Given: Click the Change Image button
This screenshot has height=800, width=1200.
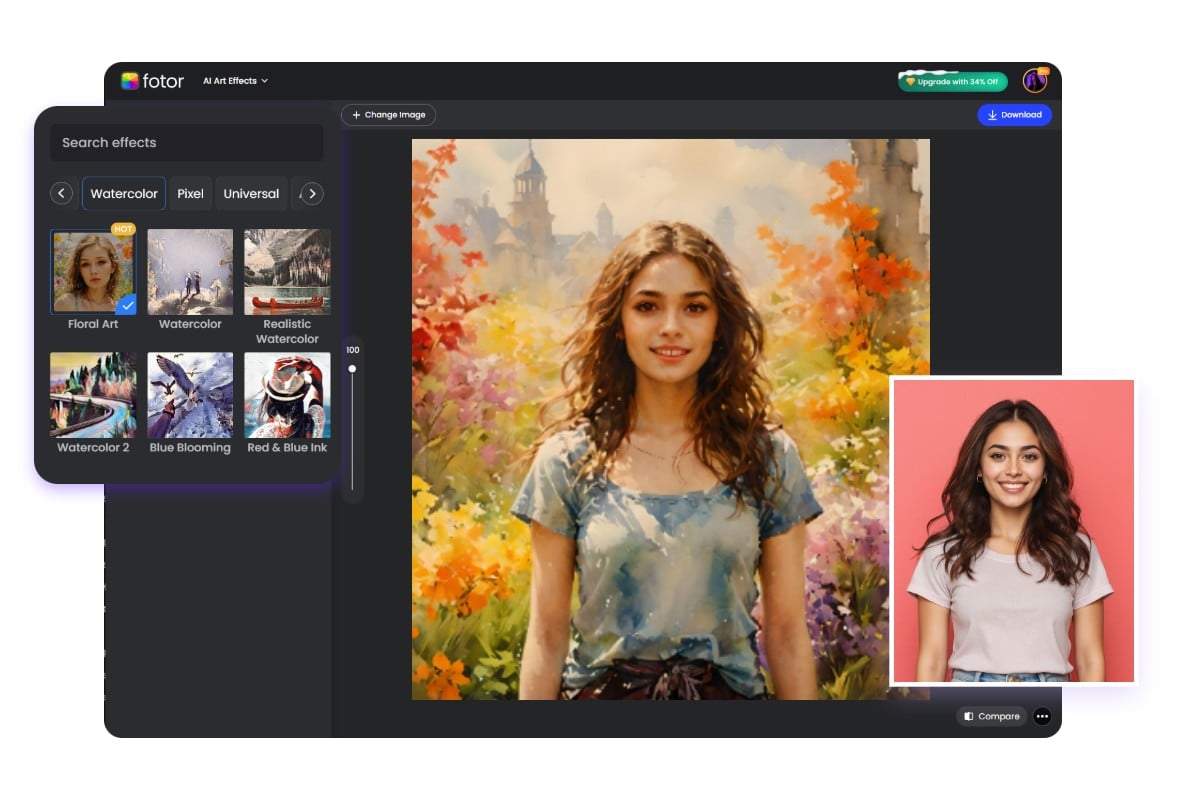Looking at the screenshot, I should pyautogui.click(x=388, y=115).
